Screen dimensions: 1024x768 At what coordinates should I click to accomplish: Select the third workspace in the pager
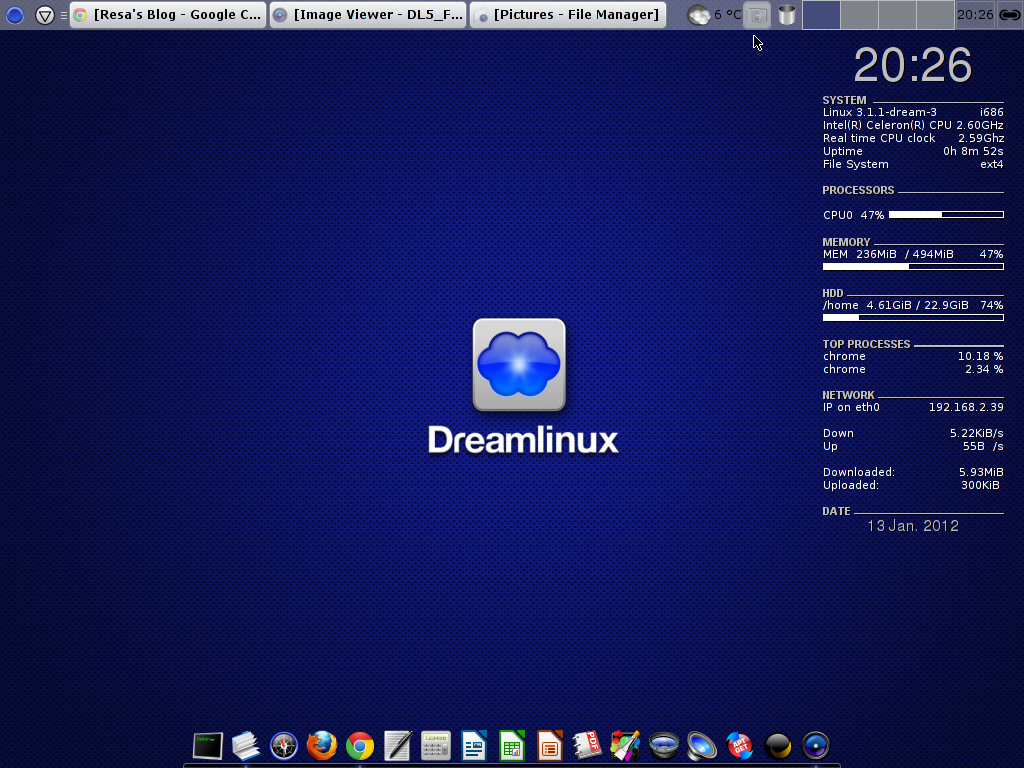click(x=897, y=14)
